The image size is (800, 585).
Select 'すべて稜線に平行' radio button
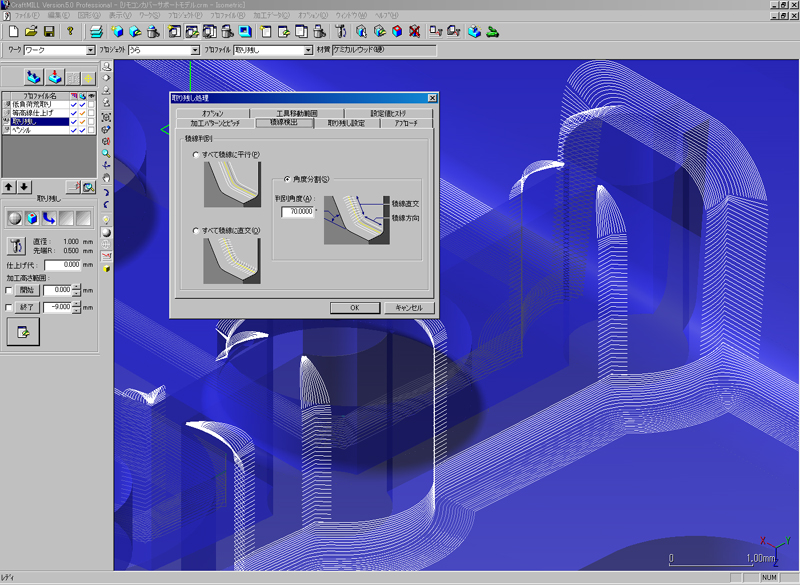pyautogui.click(x=196, y=155)
